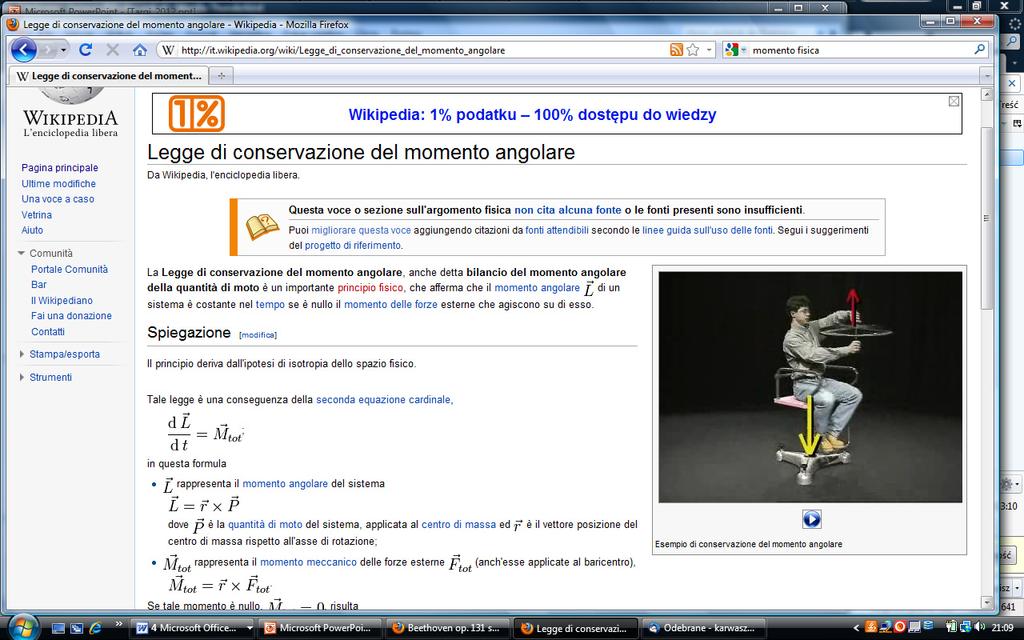Open the 'momento meccanico' link
1024x640 pixels.
coord(308,562)
